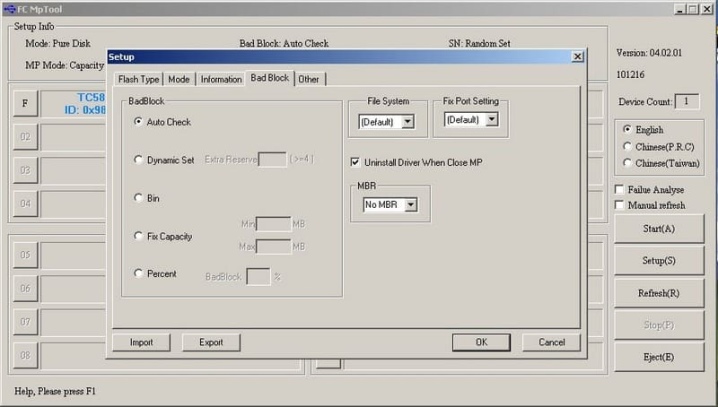Viewport: 718px width, 407px height.
Task: Go to the Other tab
Action: tap(309, 79)
